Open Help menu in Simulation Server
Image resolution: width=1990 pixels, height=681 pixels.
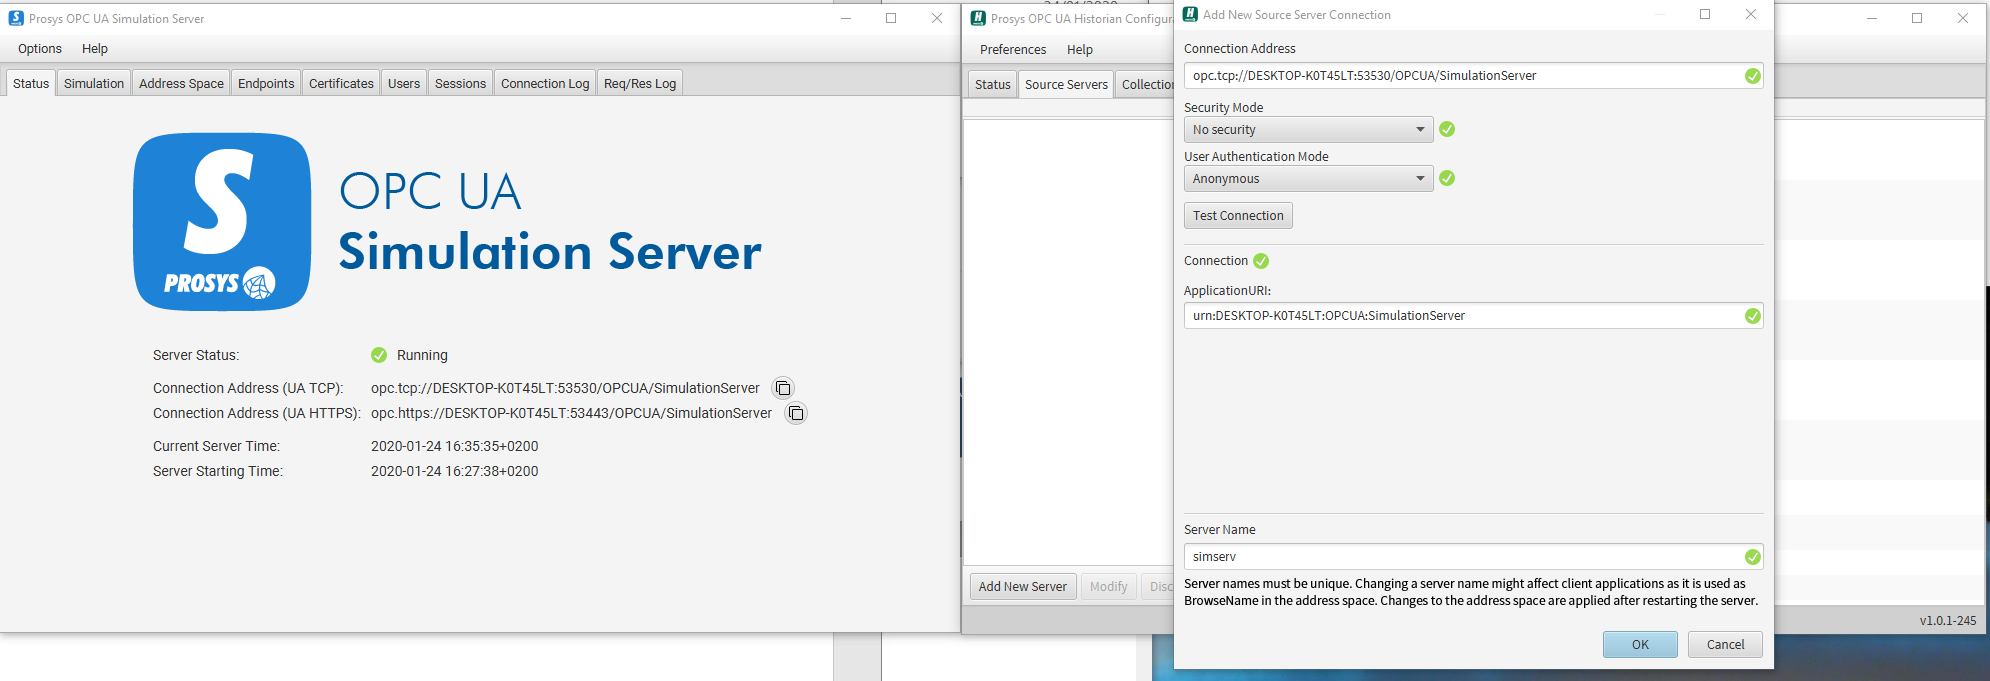95,48
